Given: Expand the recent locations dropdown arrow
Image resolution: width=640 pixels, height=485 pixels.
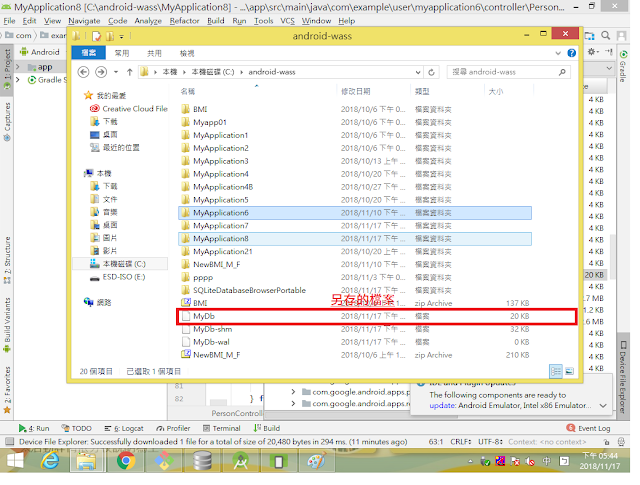Looking at the screenshot, I should coord(116,72).
